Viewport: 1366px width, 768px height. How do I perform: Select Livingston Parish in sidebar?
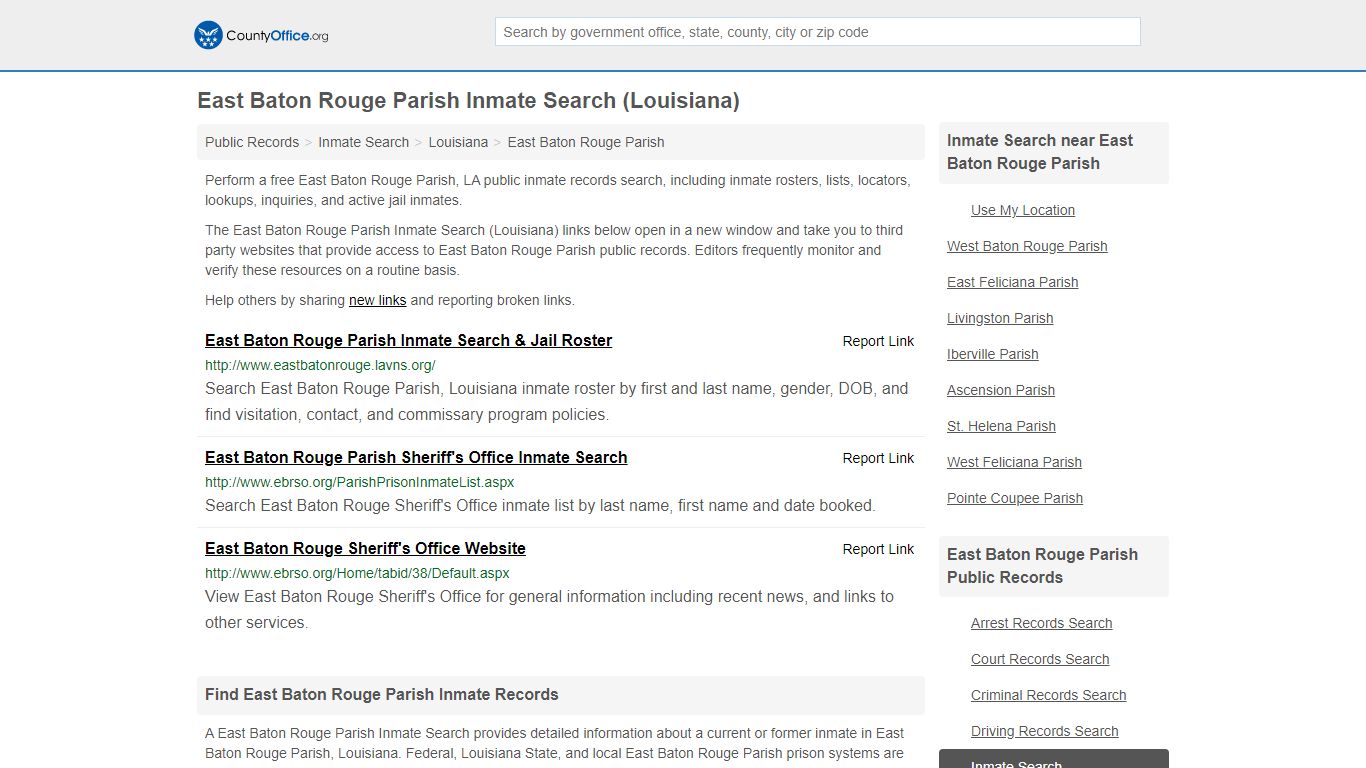1000,318
